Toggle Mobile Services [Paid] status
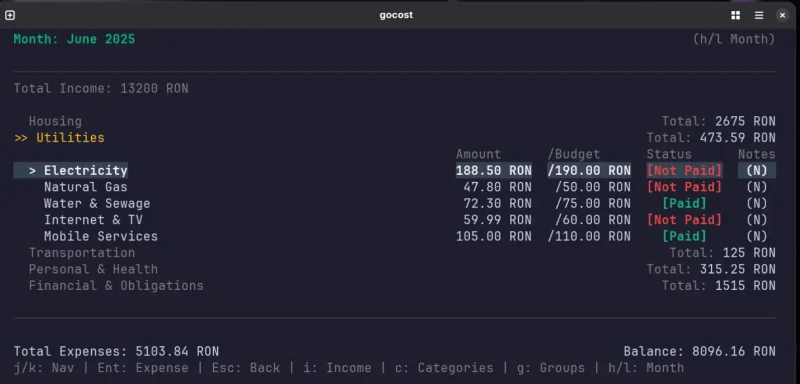The width and height of the screenshot is (800, 384). [685, 236]
